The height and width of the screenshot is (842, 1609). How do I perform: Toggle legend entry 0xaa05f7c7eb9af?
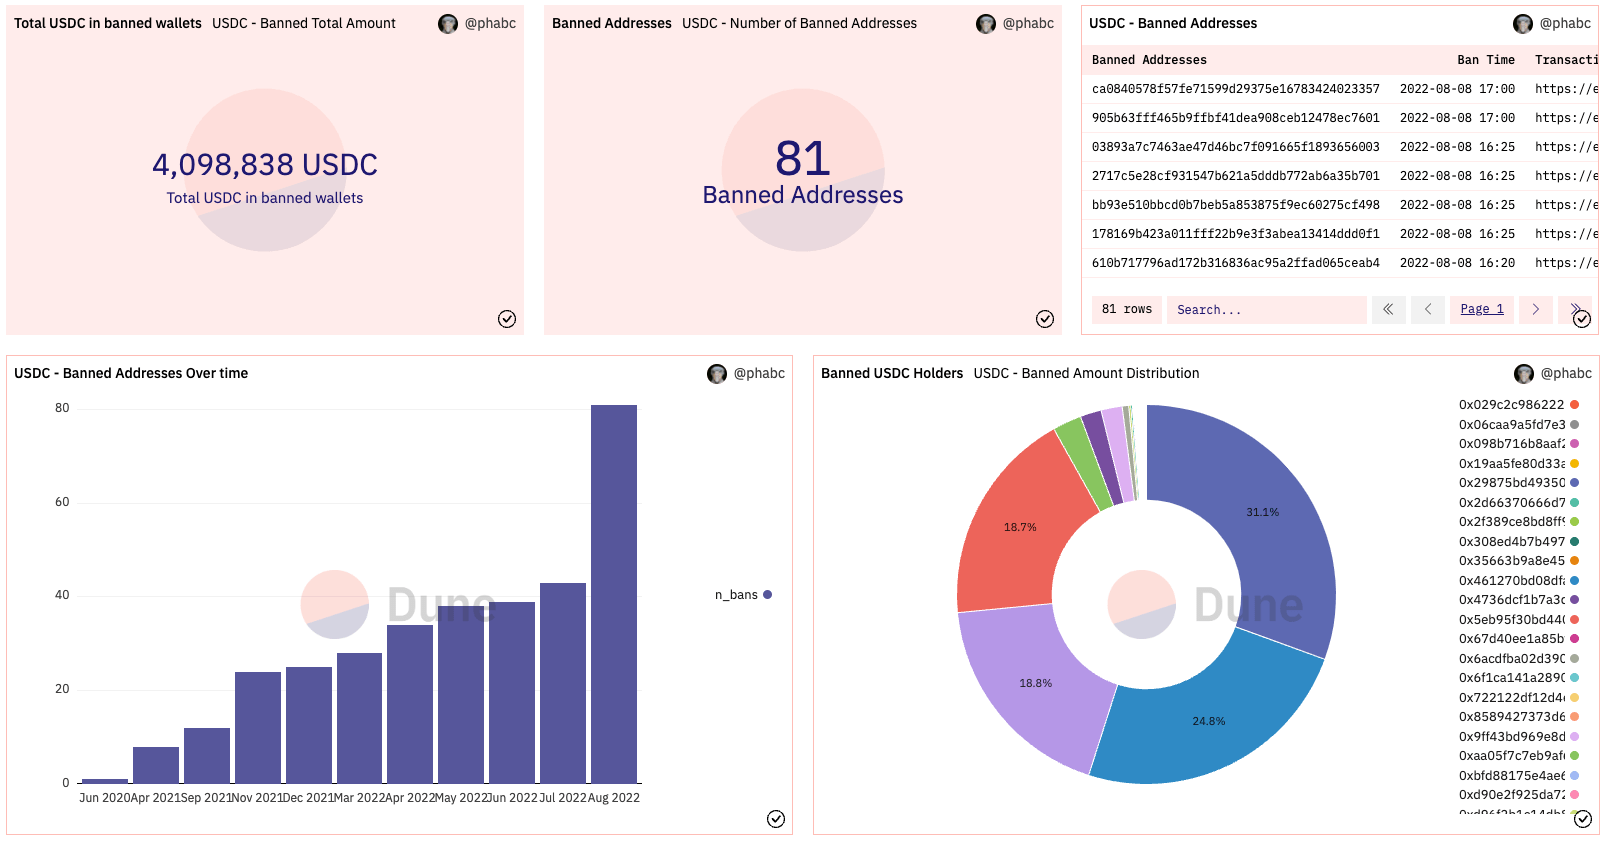tap(1518, 756)
